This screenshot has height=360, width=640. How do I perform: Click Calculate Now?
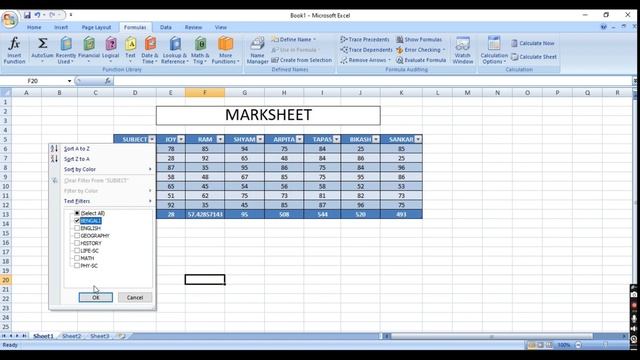(533, 43)
